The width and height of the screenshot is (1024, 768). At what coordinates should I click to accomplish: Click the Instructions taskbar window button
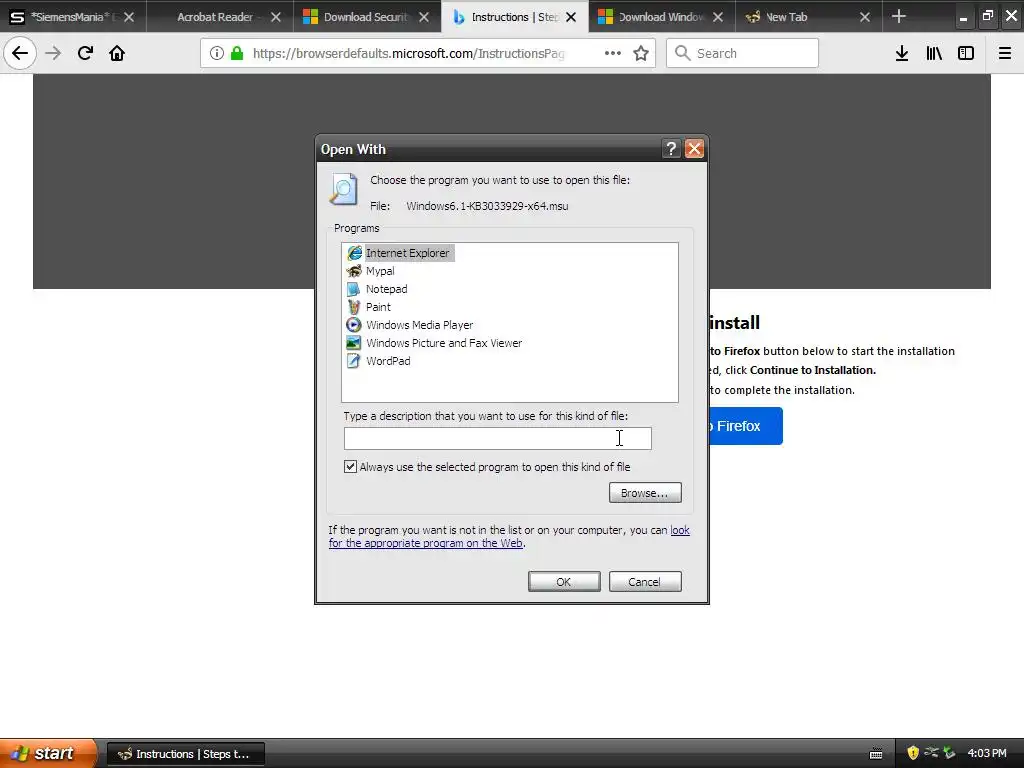(186, 754)
